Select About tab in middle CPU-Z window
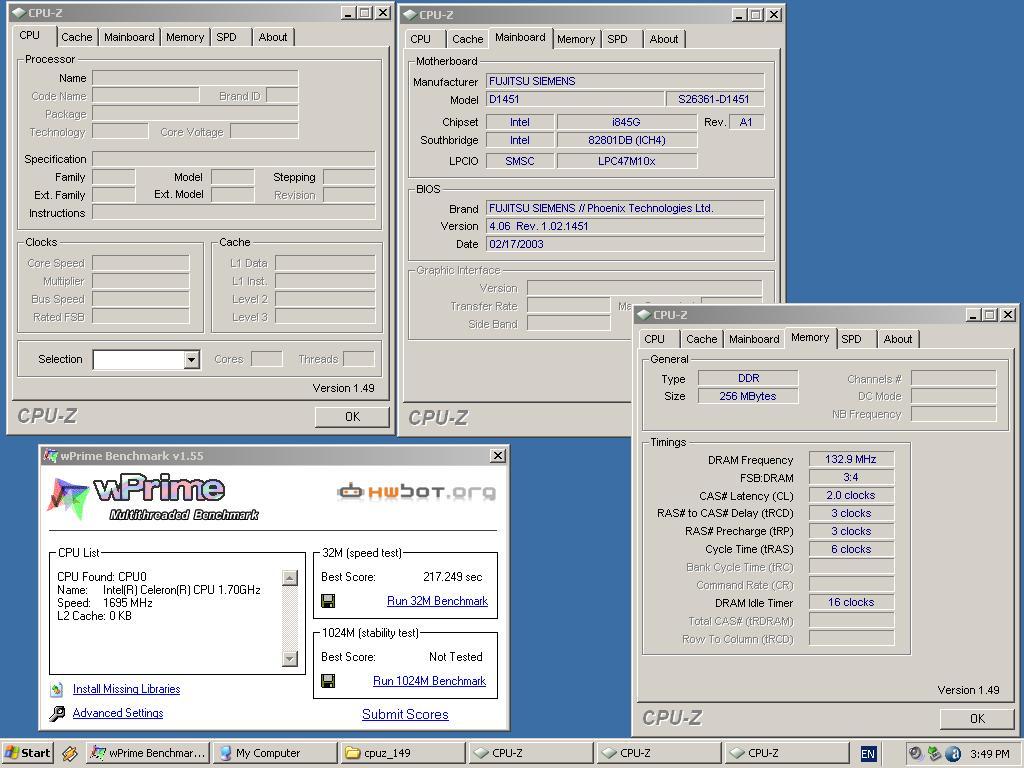1024x768 pixels. coord(664,39)
